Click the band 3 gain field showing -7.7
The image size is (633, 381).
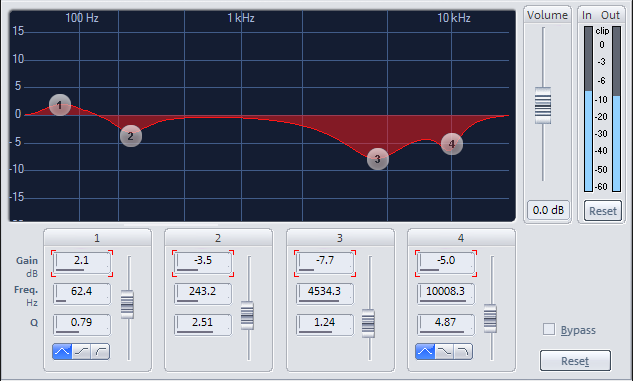(x=325, y=263)
